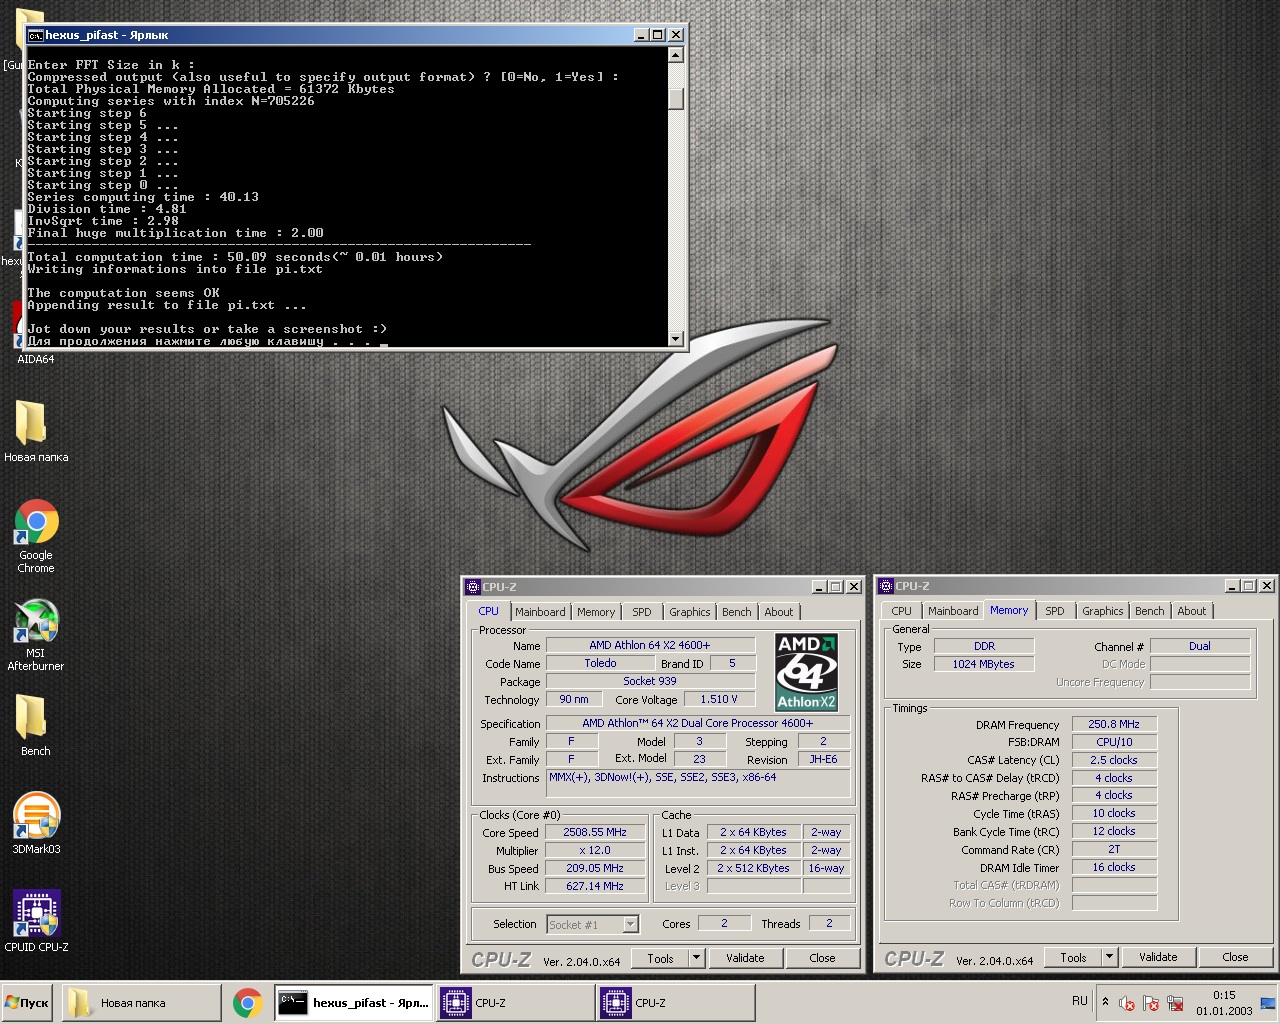
Task: Switch to Memory tab in left CPU-Z window
Action: click(x=596, y=612)
